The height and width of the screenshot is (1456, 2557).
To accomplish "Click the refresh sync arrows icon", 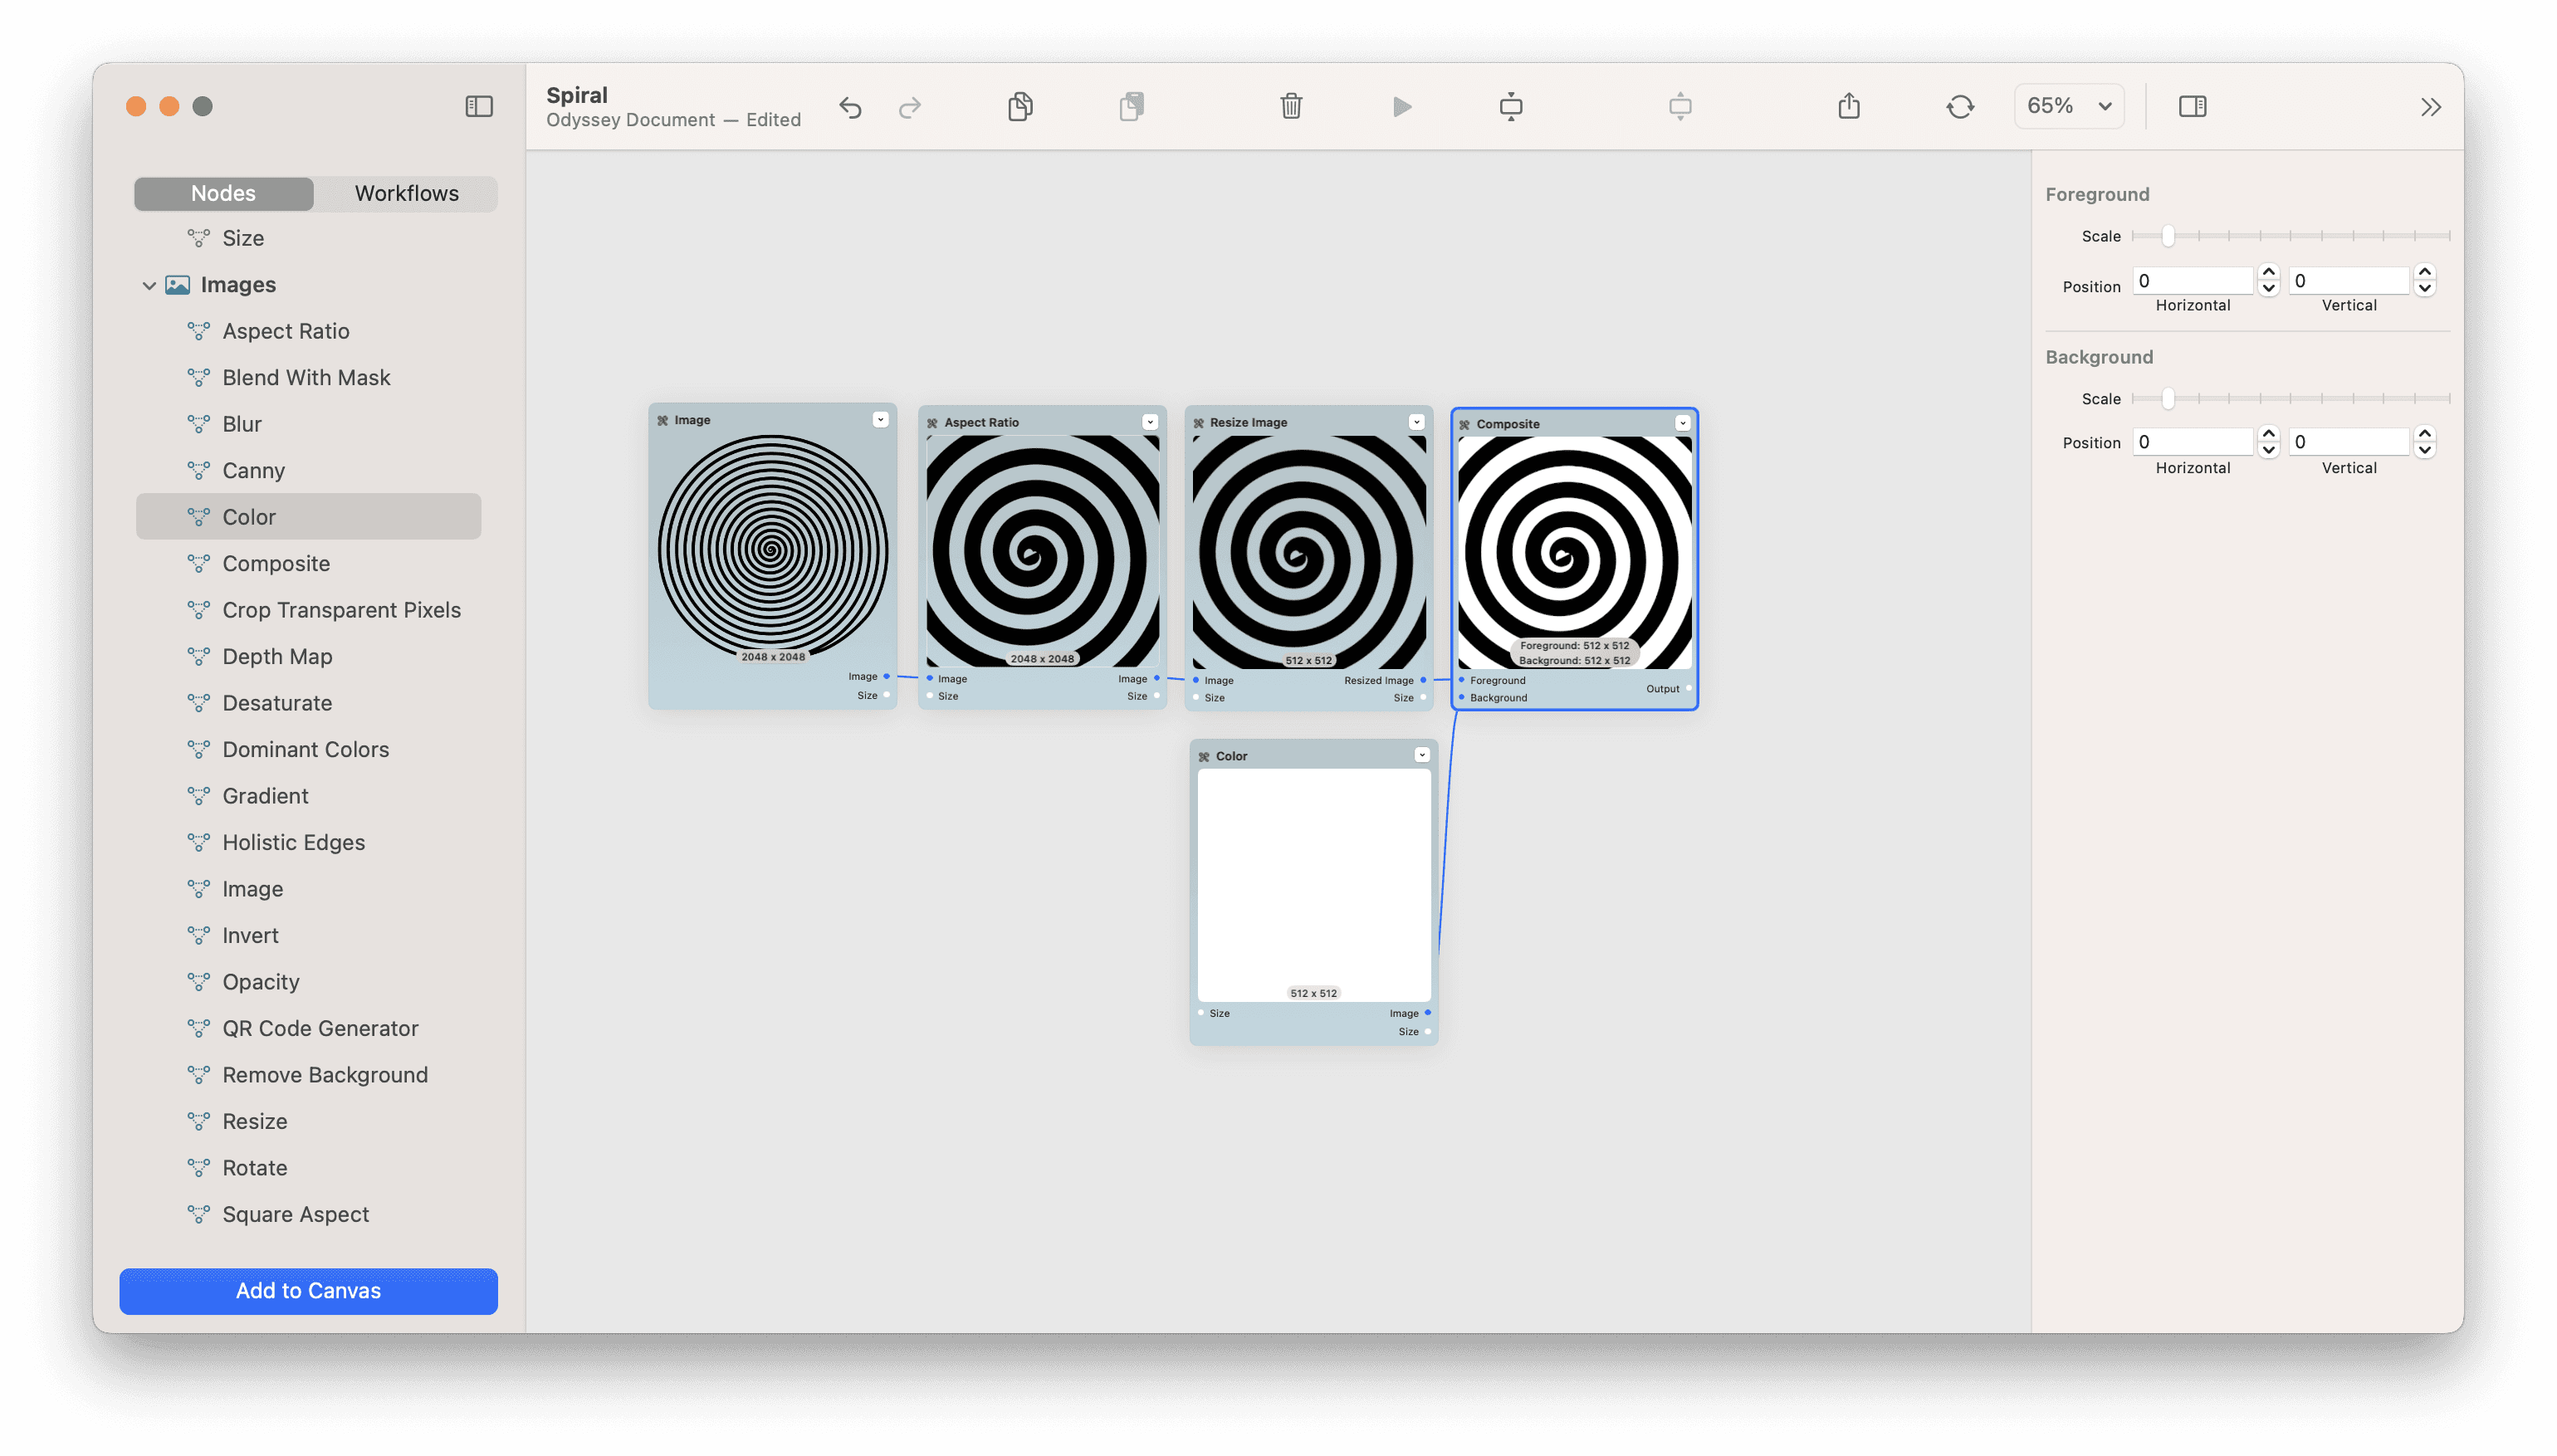I will (x=1960, y=106).
